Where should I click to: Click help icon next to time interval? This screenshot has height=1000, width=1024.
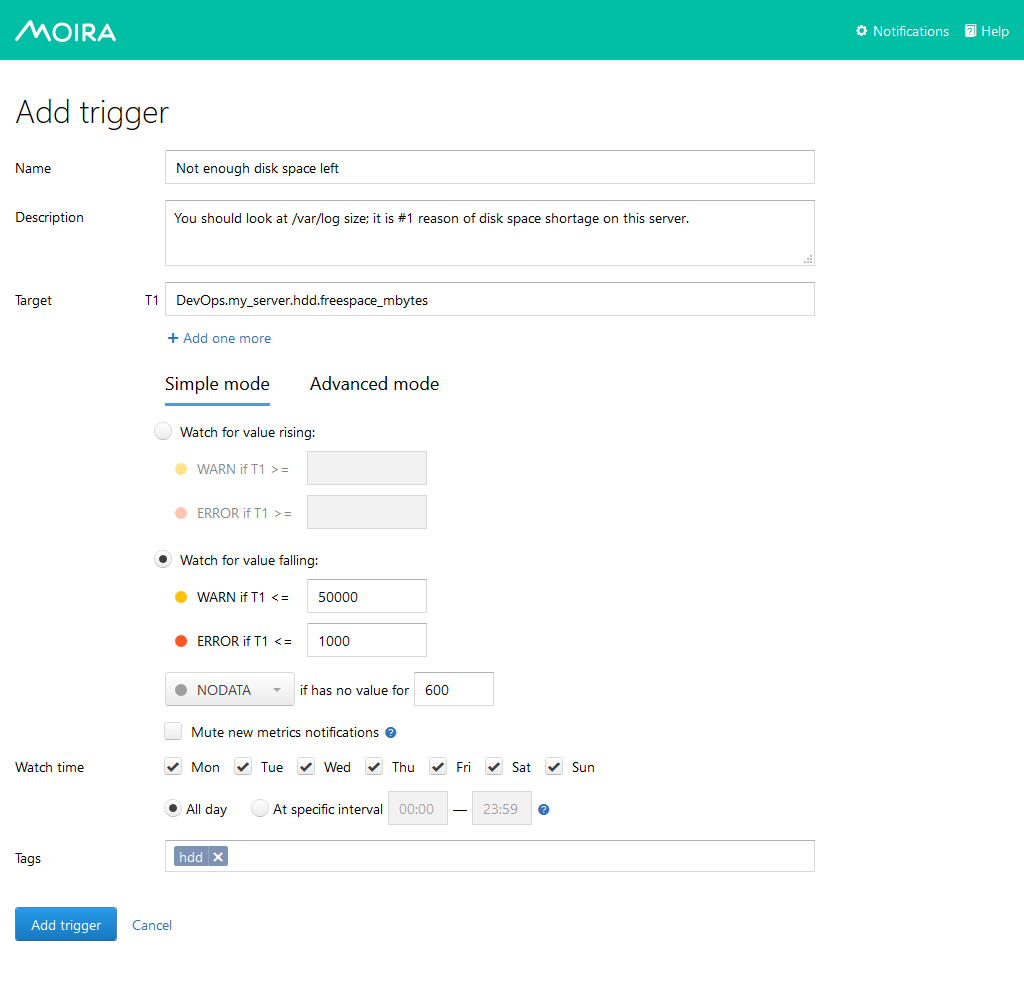pos(544,809)
